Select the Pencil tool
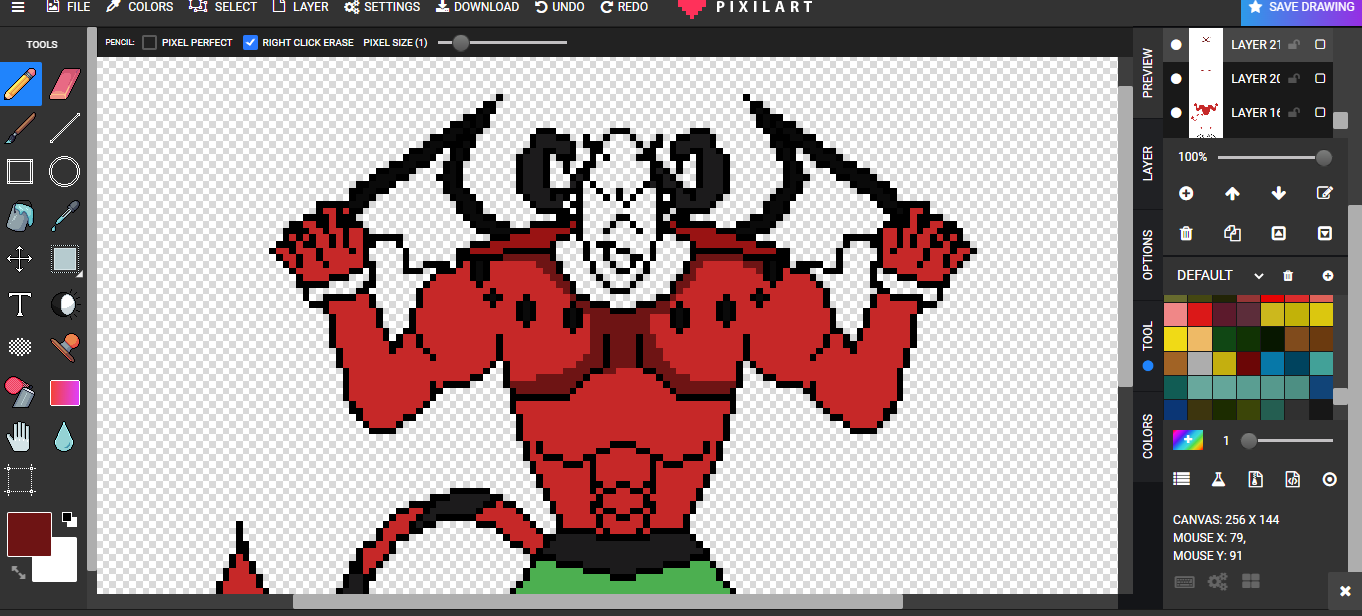Image resolution: width=1362 pixels, height=616 pixels. (x=20, y=84)
